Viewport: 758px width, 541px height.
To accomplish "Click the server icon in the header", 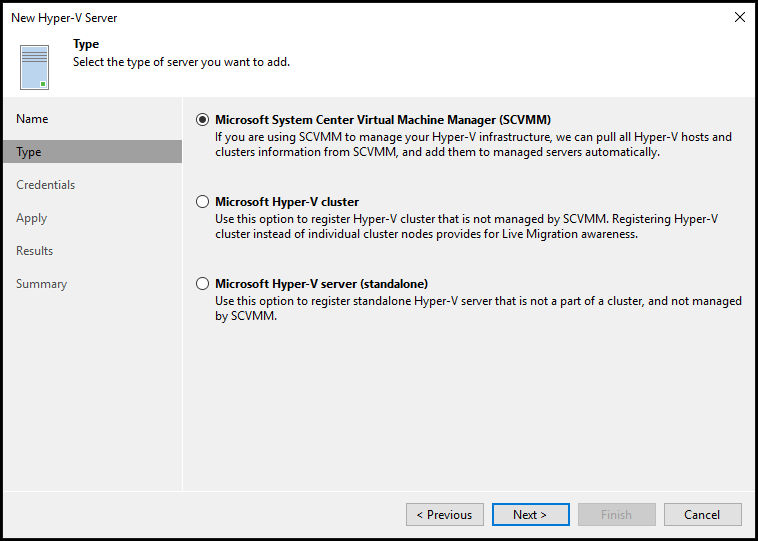I will point(34,67).
